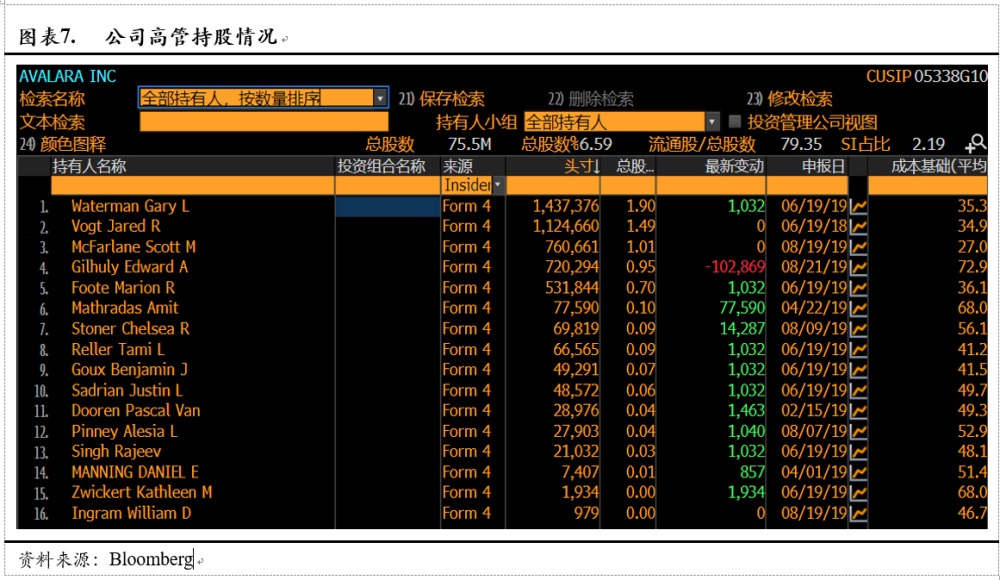
Task: Open chart icon for Waterman Gary L row
Action: coord(858,206)
